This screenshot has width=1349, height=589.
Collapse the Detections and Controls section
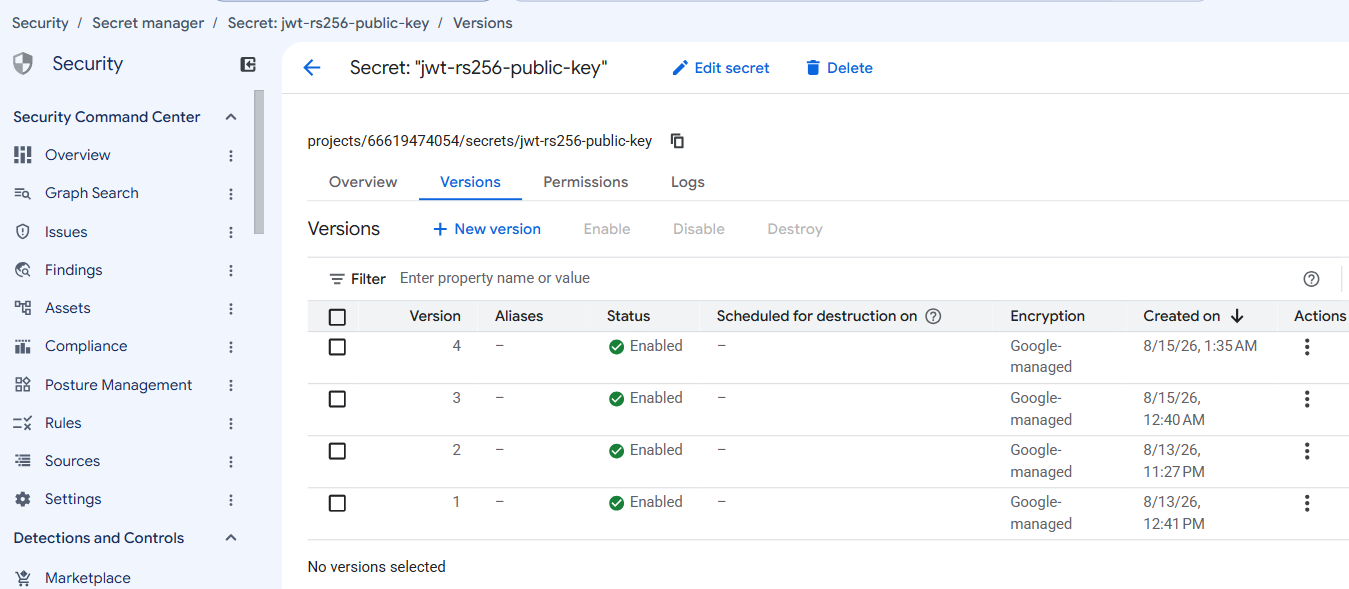[x=231, y=538]
